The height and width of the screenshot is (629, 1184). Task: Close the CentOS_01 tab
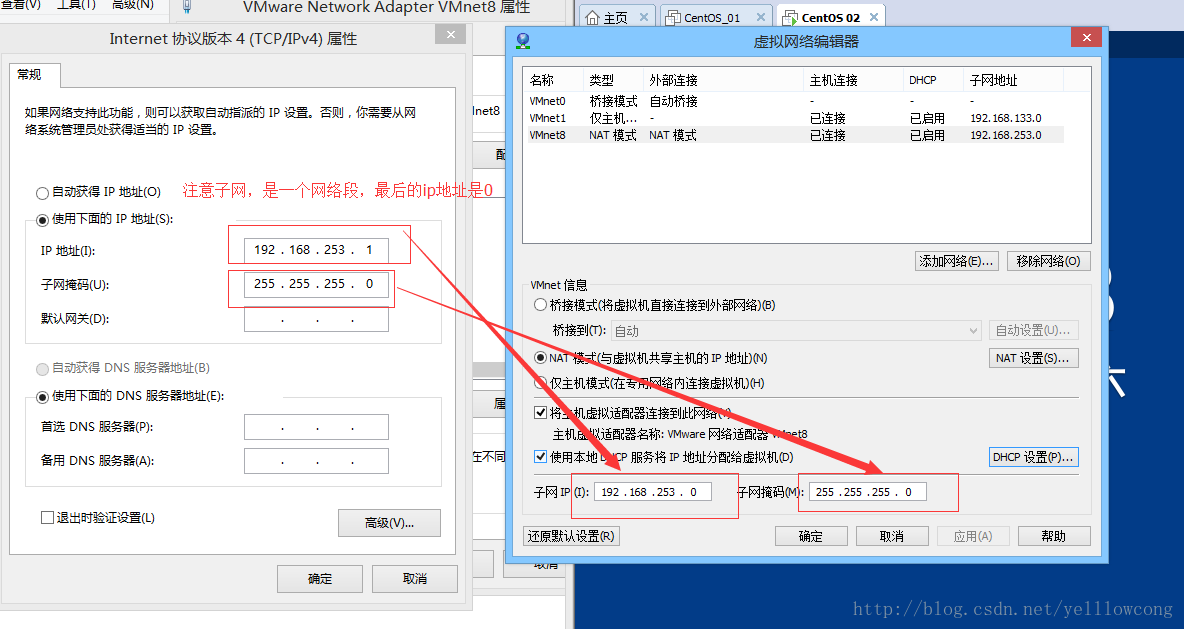760,17
